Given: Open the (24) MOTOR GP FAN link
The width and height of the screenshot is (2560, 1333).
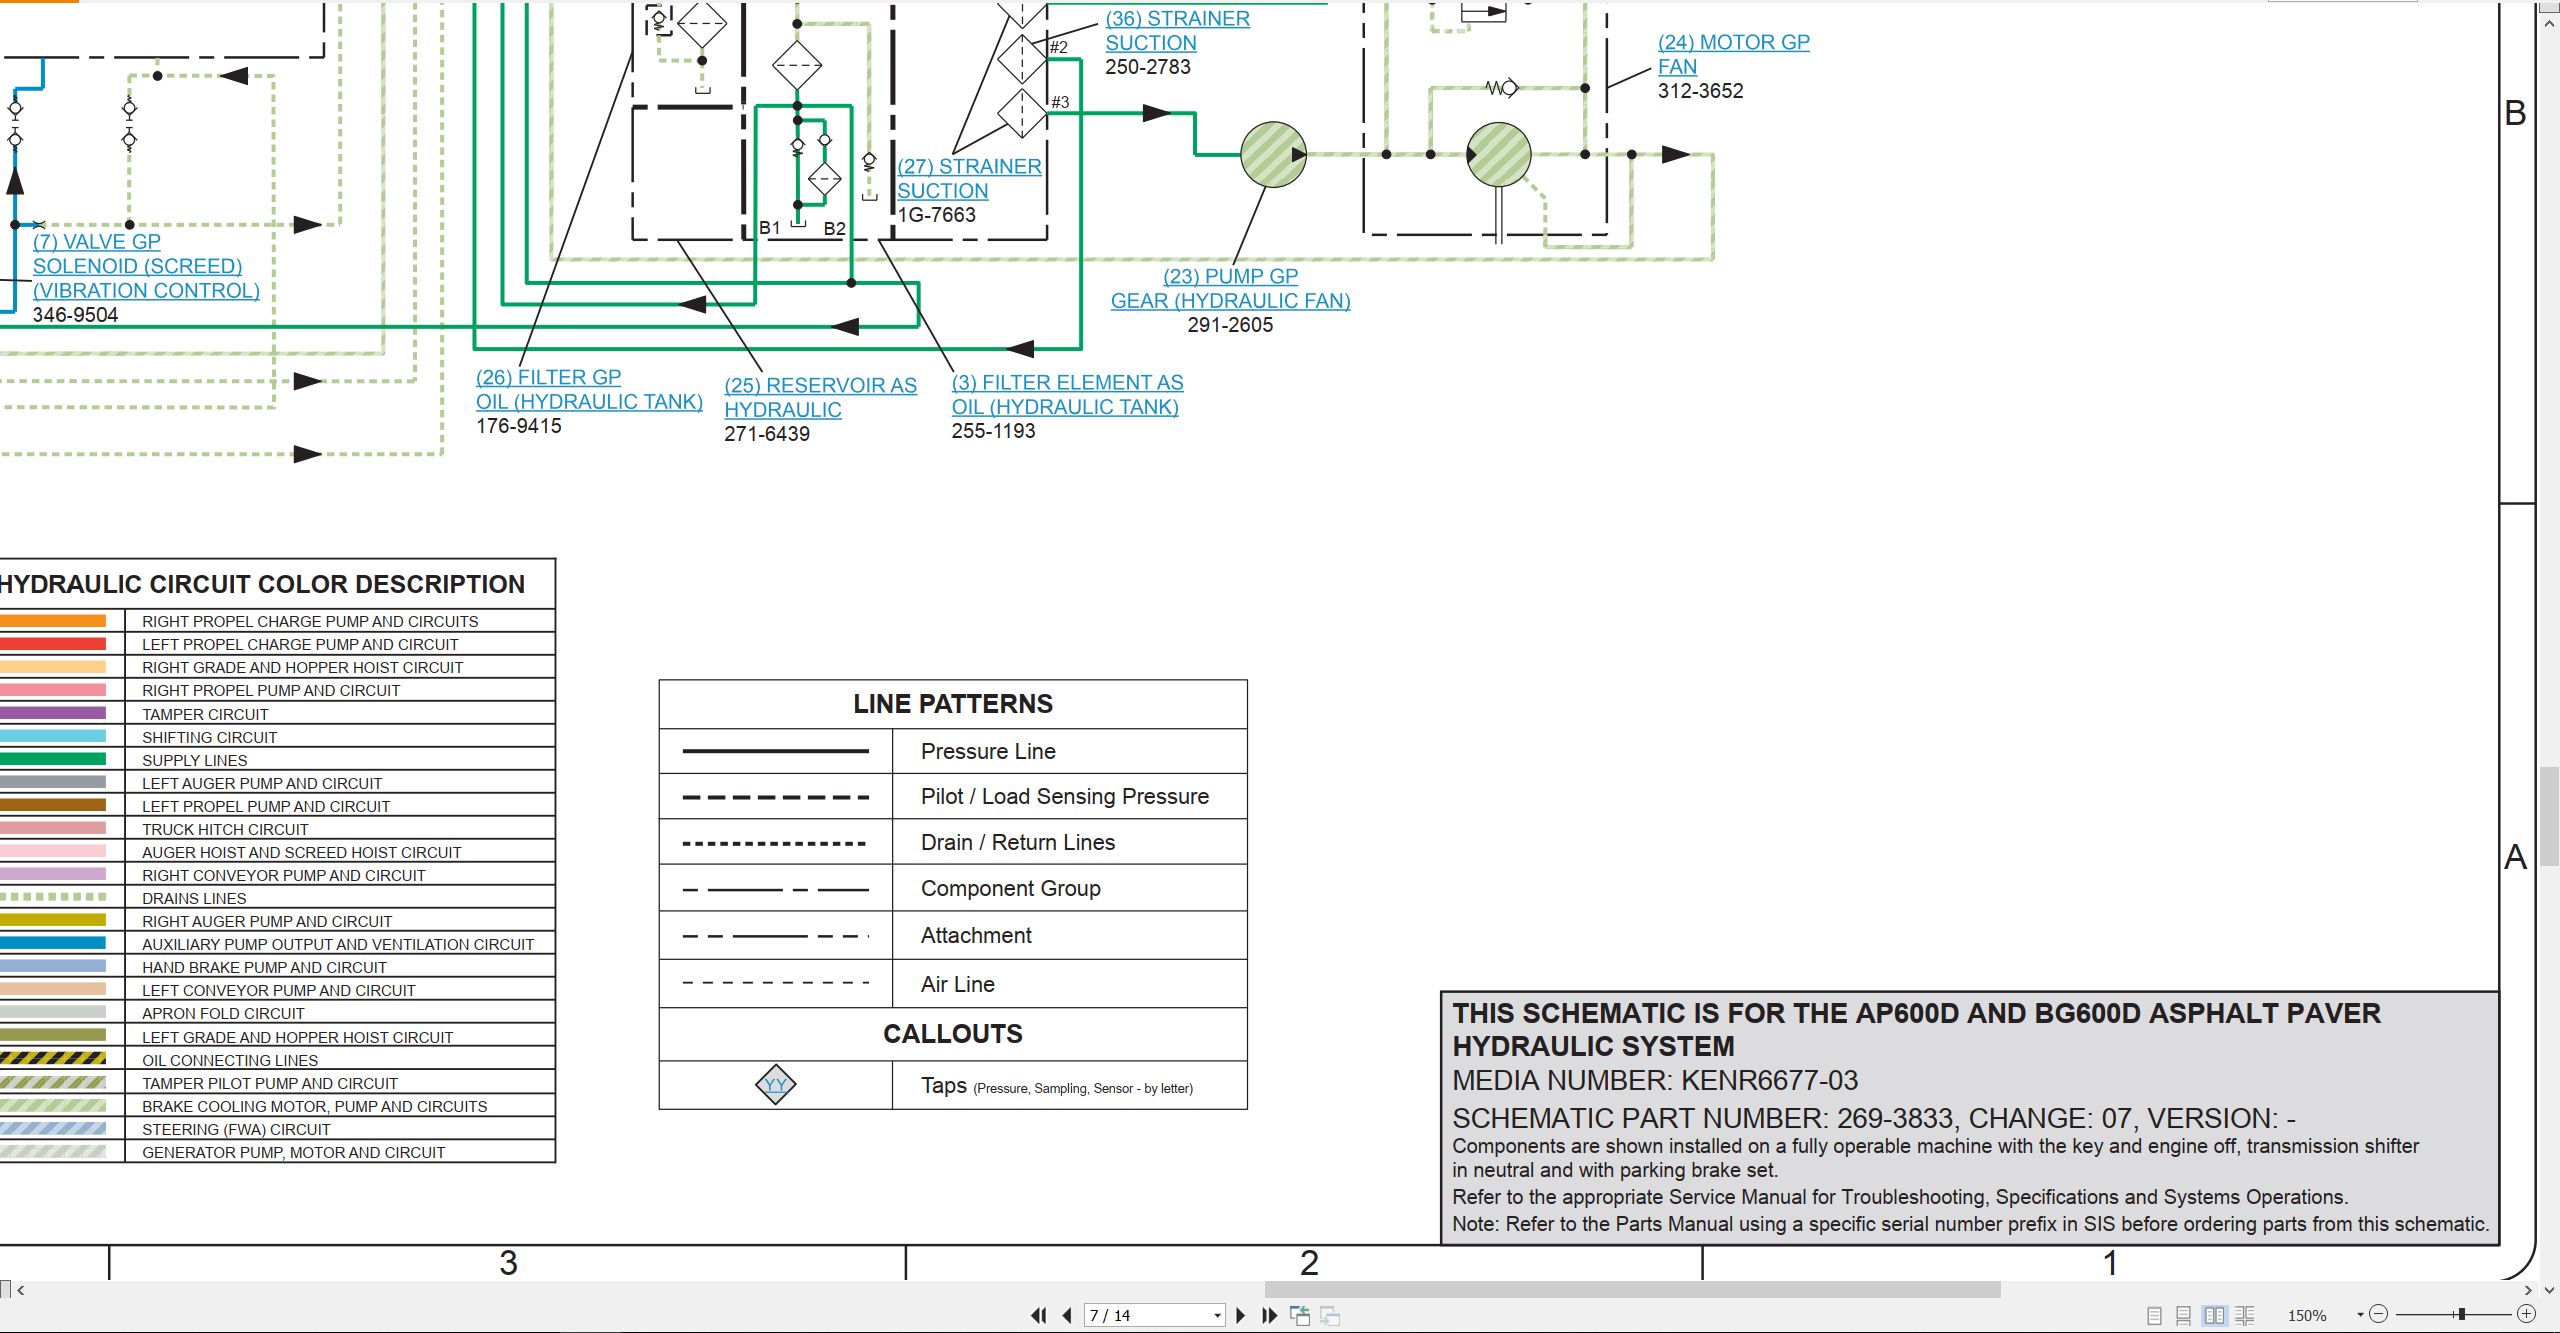Looking at the screenshot, I should point(1733,55).
